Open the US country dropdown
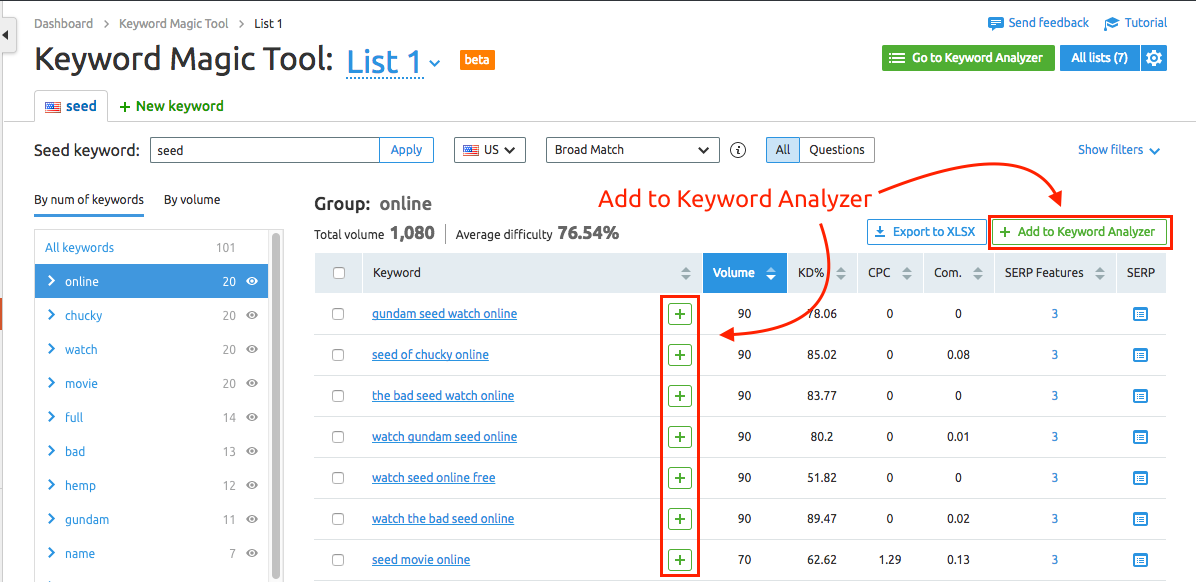Viewport: 1196px width, 582px height. coord(489,149)
